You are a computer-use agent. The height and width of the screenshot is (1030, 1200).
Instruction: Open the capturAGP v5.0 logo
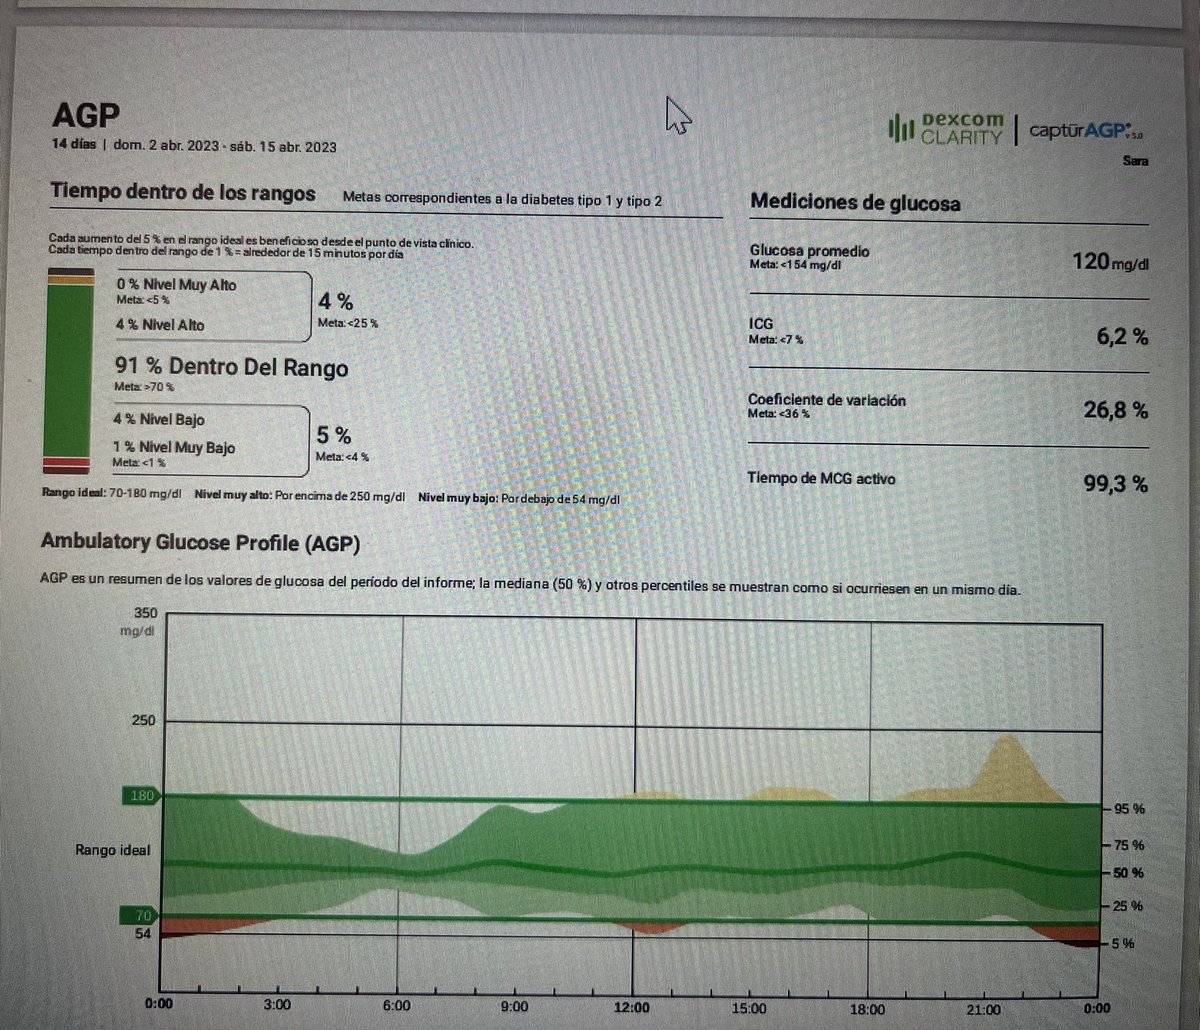click(x=1080, y=128)
